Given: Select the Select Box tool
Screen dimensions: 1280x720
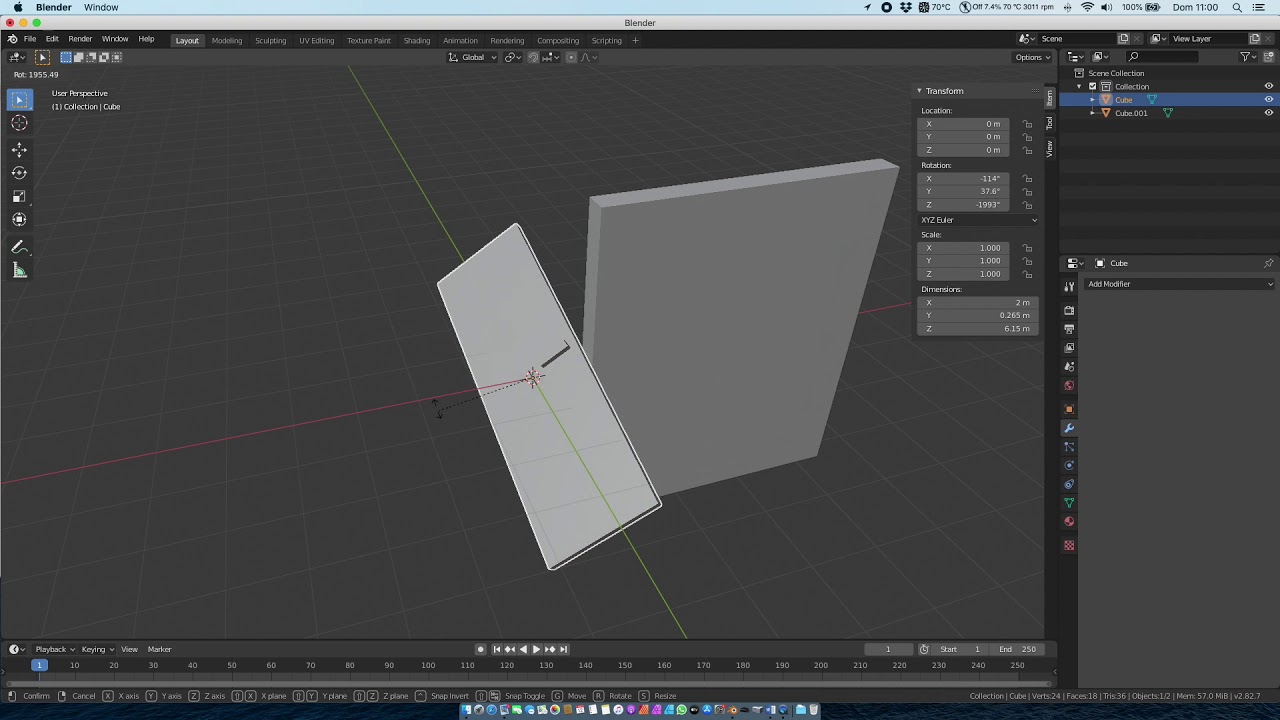Looking at the screenshot, I should pyautogui.click(x=19, y=100).
